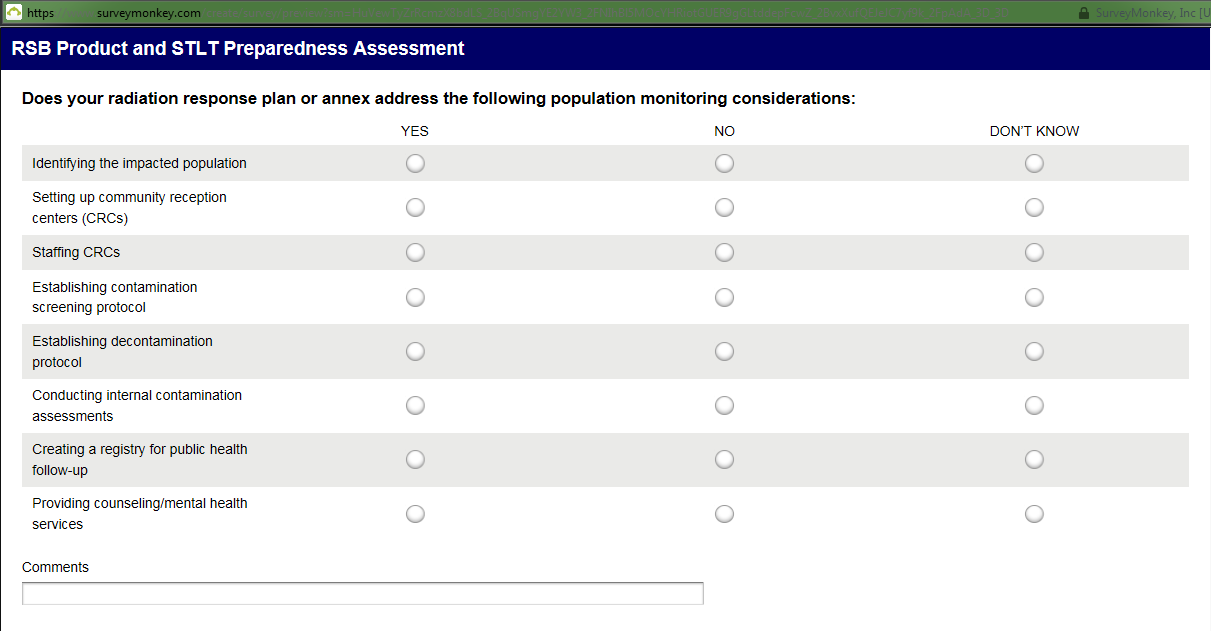Select YES for setting up community reception centers

point(415,207)
